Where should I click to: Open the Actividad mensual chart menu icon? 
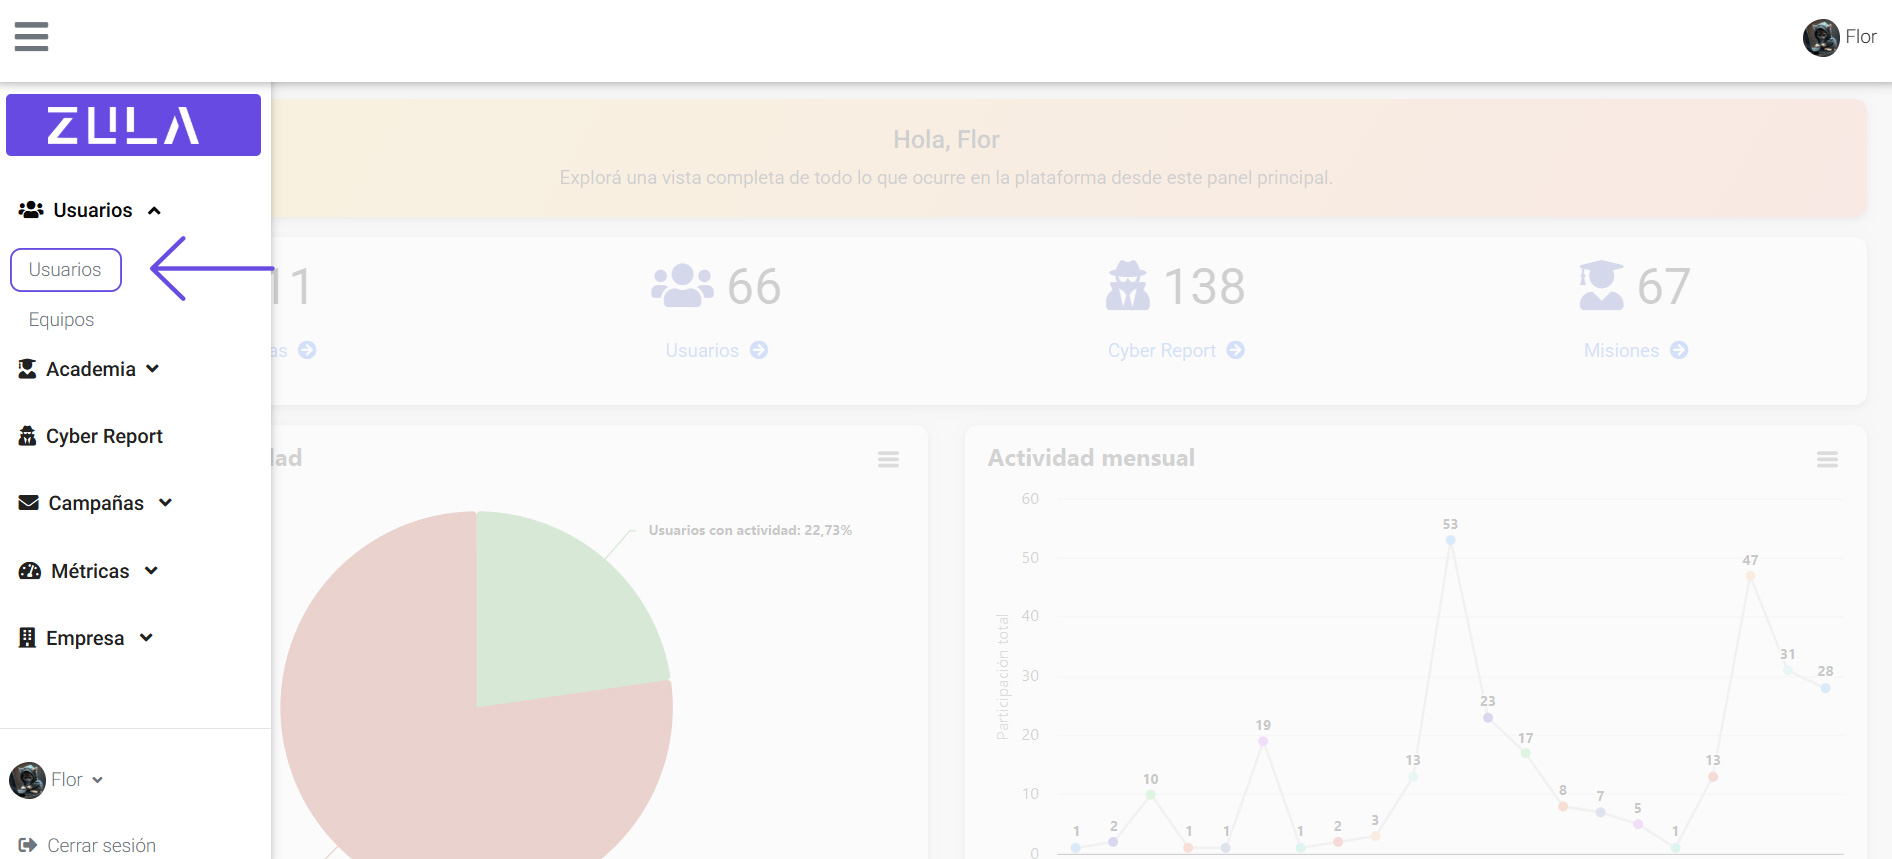click(x=1827, y=459)
